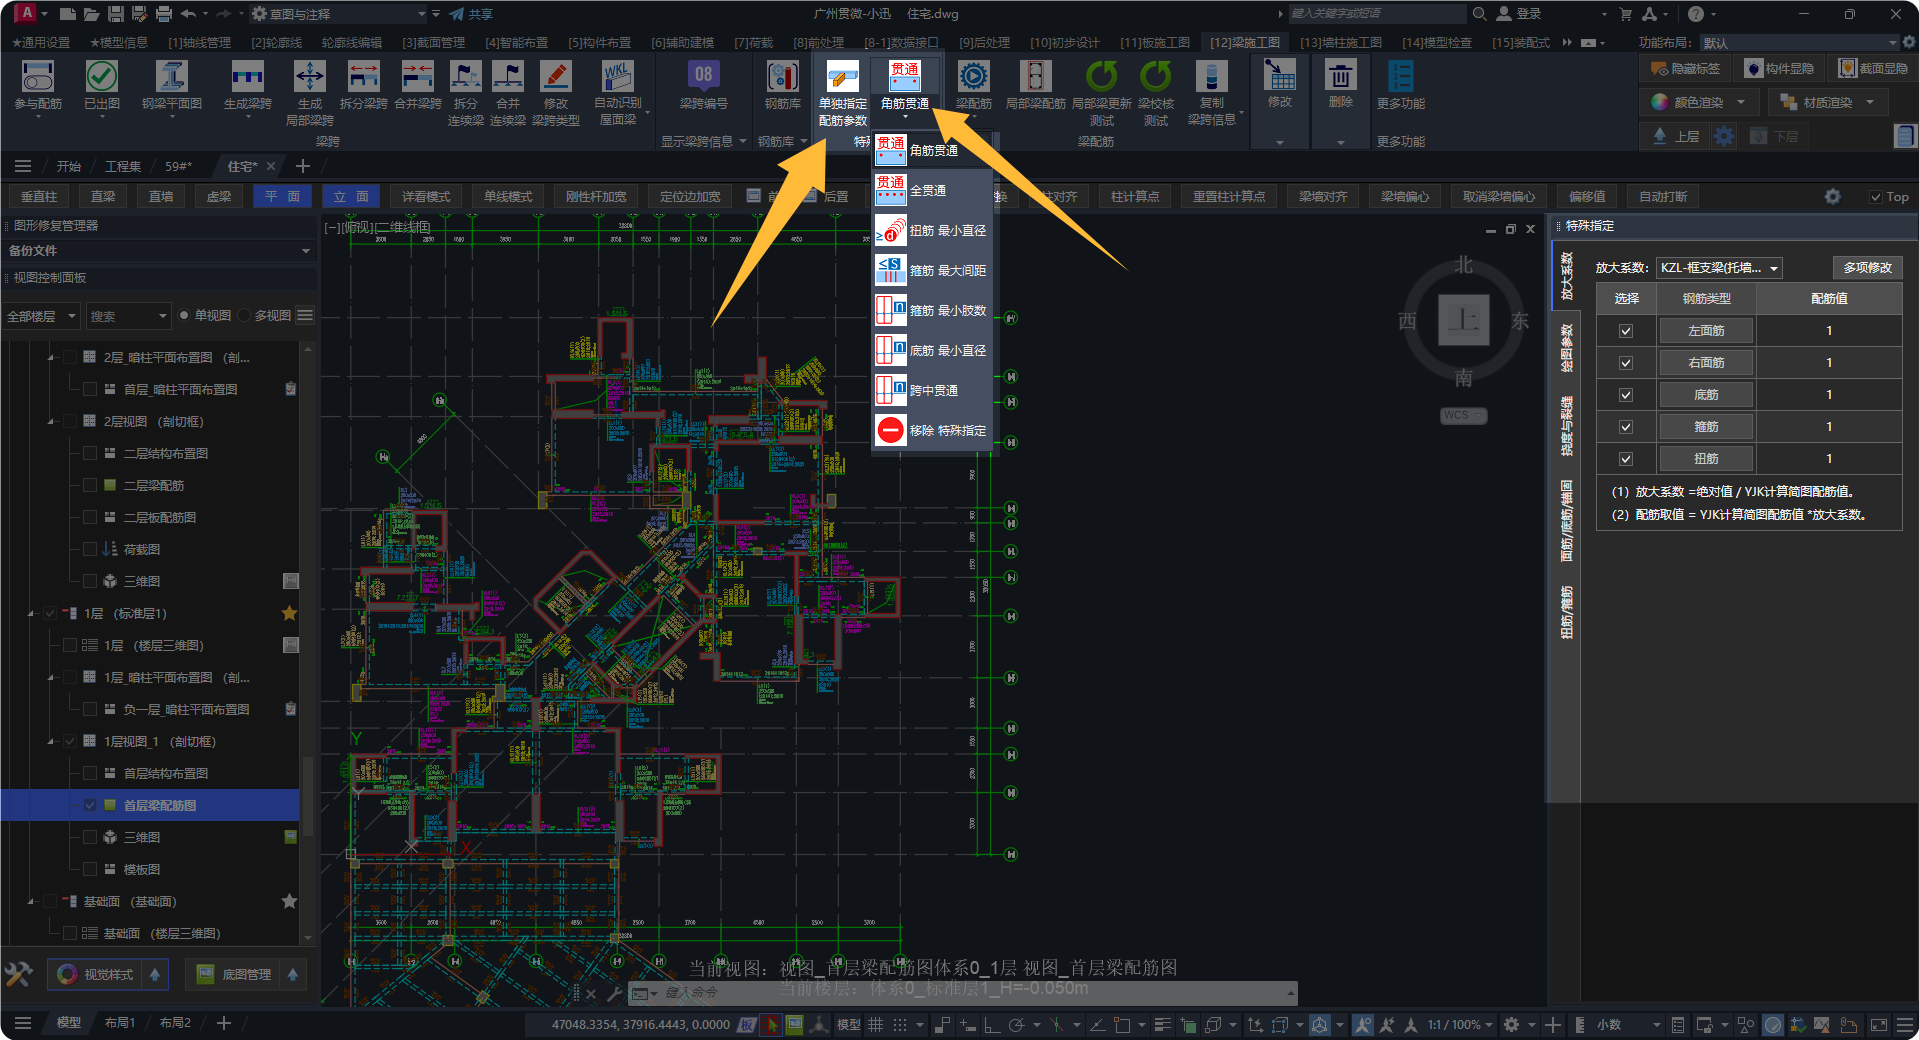The height and width of the screenshot is (1040, 1919).
Task: Click the 生成梁跨 ribbon icon
Action: pyautogui.click(x=247, y=78)
